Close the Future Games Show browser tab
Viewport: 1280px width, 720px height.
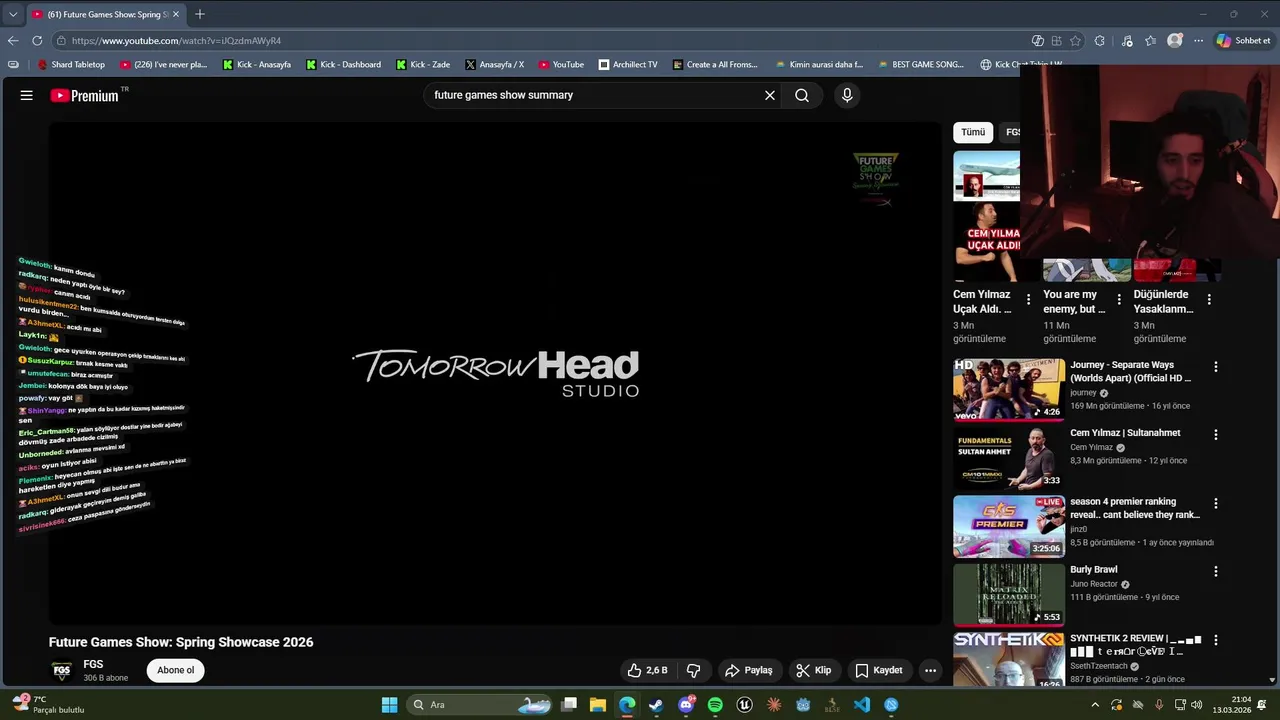(175, 14)
